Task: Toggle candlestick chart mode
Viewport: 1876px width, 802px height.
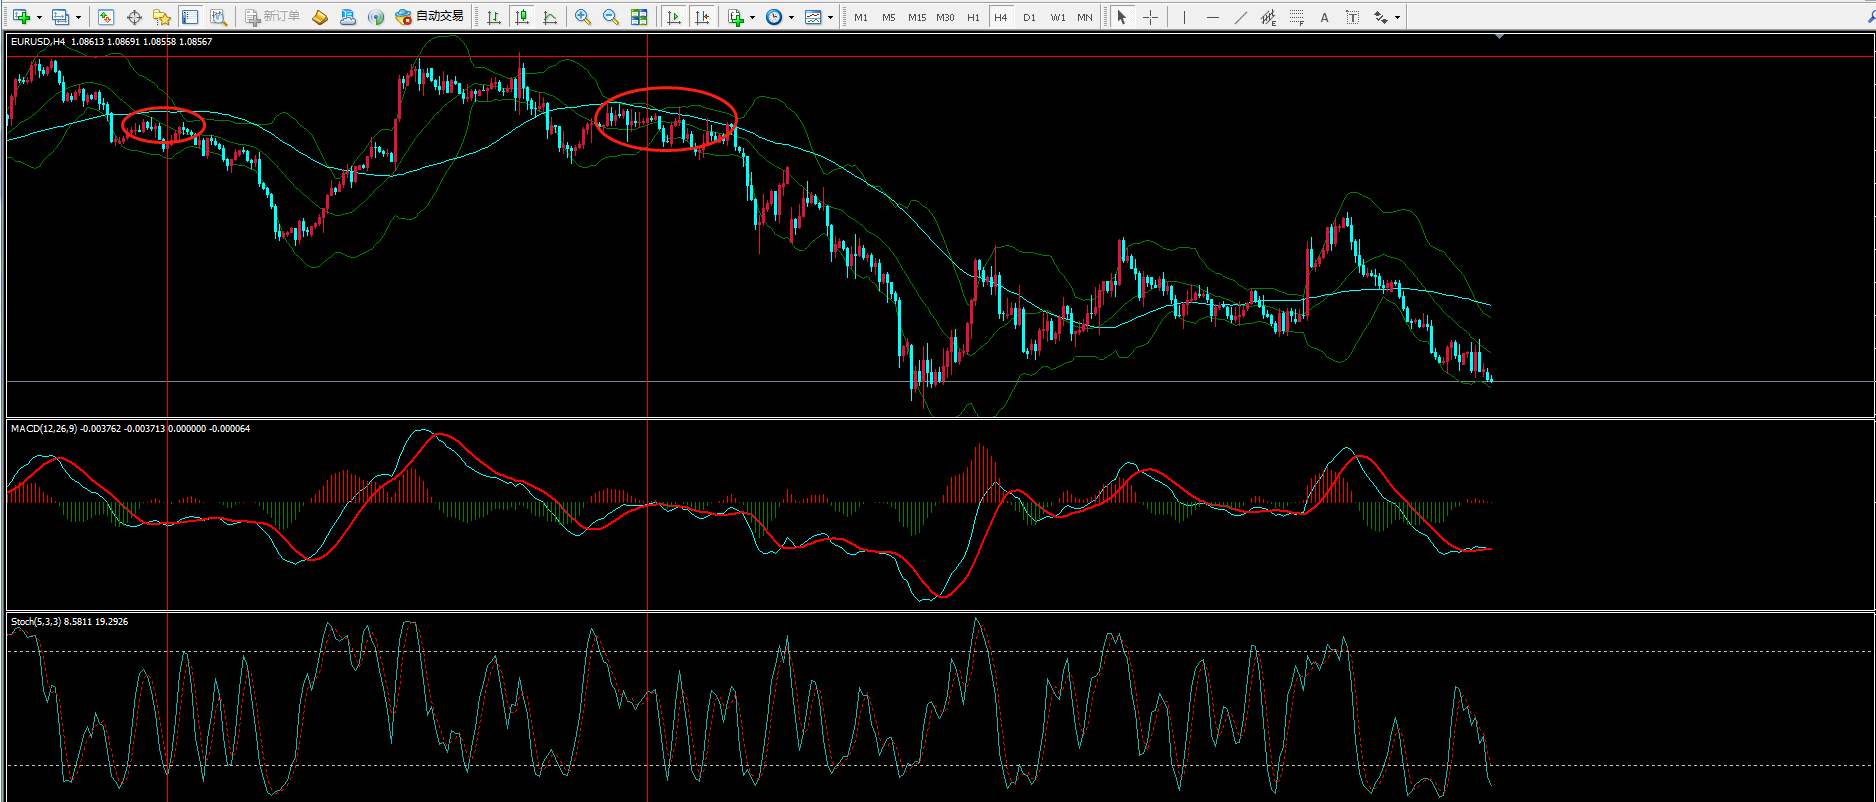Action: (x=521, y=17)
